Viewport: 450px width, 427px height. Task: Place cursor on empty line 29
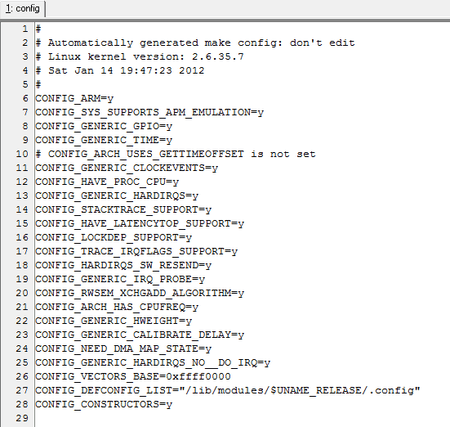[233, 418]
